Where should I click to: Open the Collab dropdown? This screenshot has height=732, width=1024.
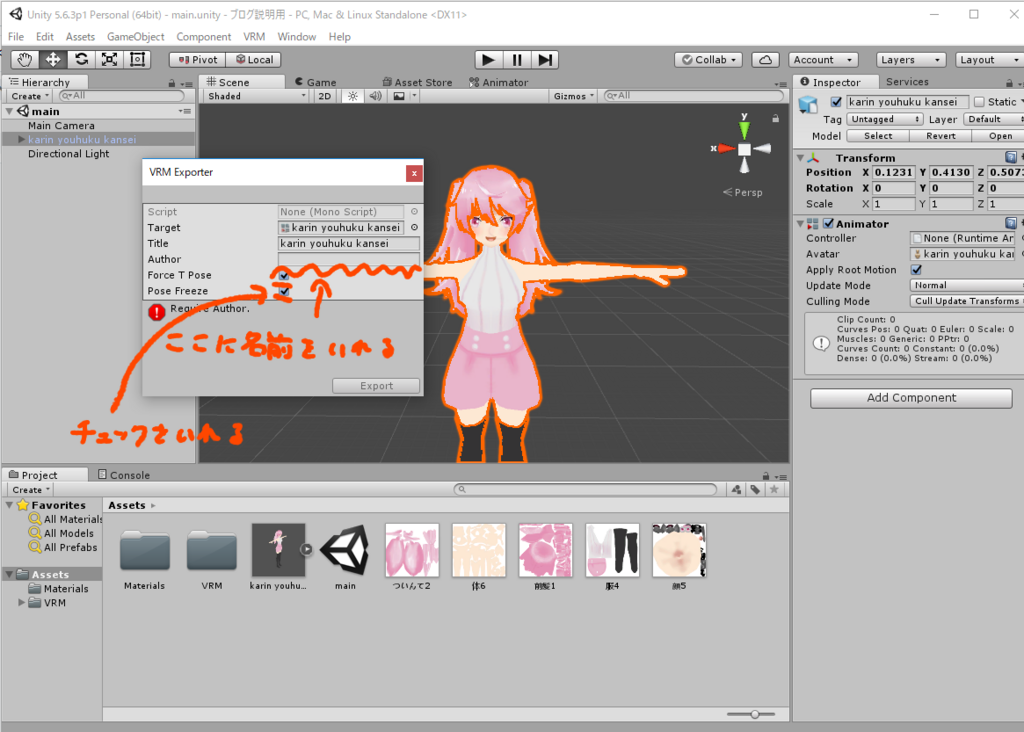point(709,59)
